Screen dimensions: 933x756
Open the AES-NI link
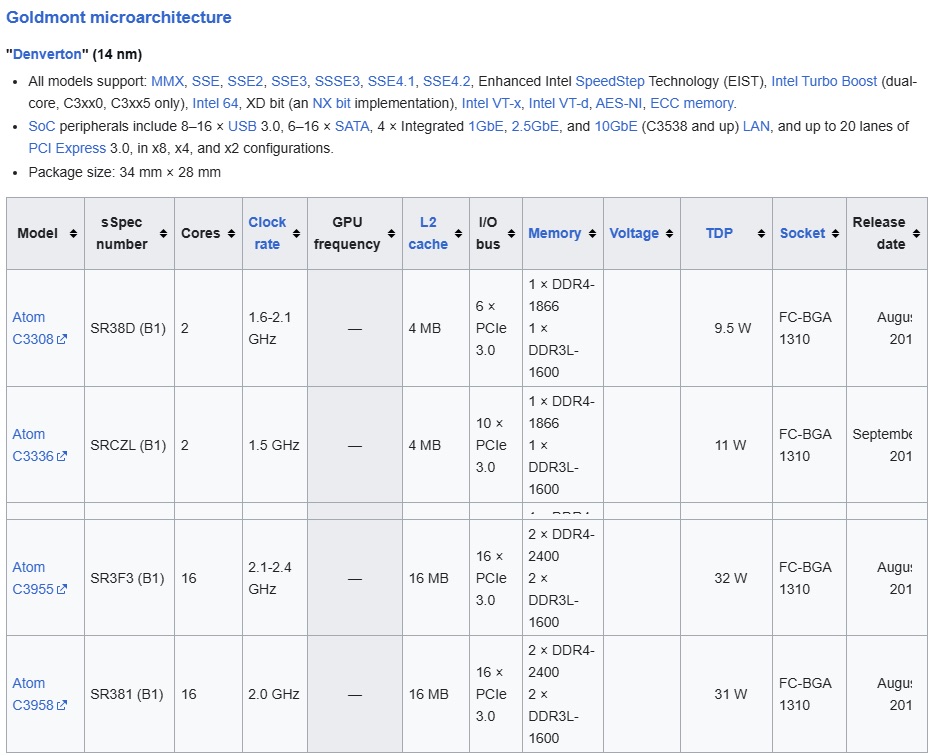619,103
